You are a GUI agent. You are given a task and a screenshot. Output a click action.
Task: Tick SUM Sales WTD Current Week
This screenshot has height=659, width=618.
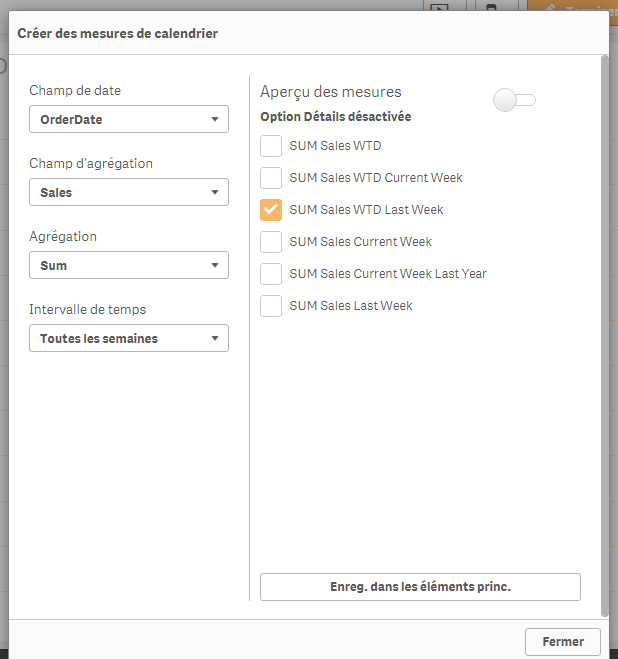[271, 178]
